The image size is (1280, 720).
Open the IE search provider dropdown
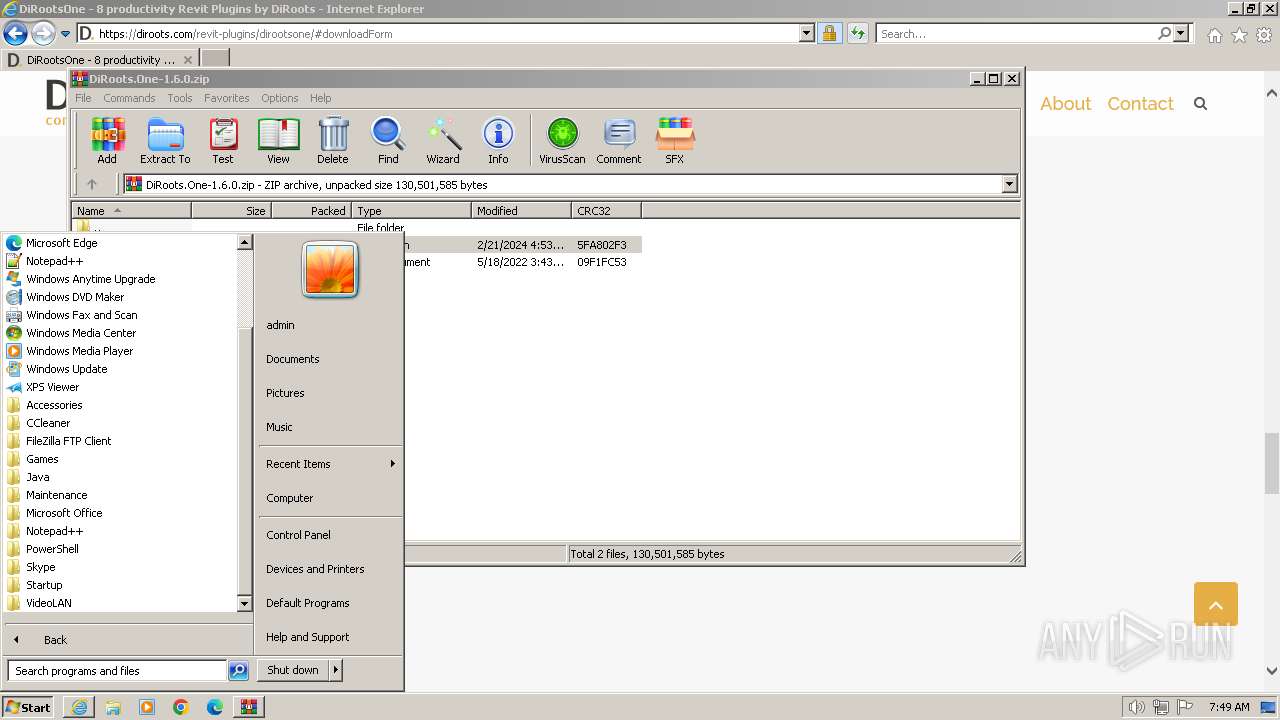pos(1181,33)
